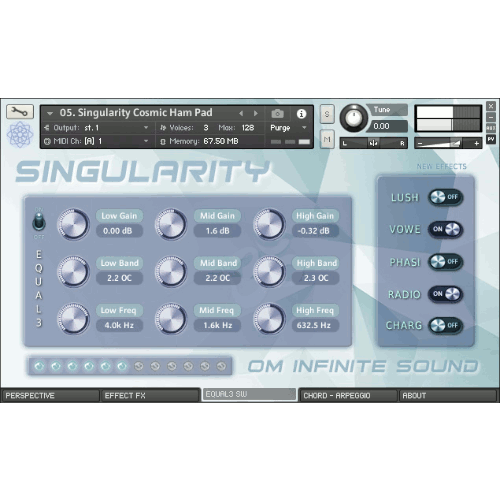Click the camera snapshot icon
The height and width of the screenshot is (500, 500).
(x=277, y=114)
